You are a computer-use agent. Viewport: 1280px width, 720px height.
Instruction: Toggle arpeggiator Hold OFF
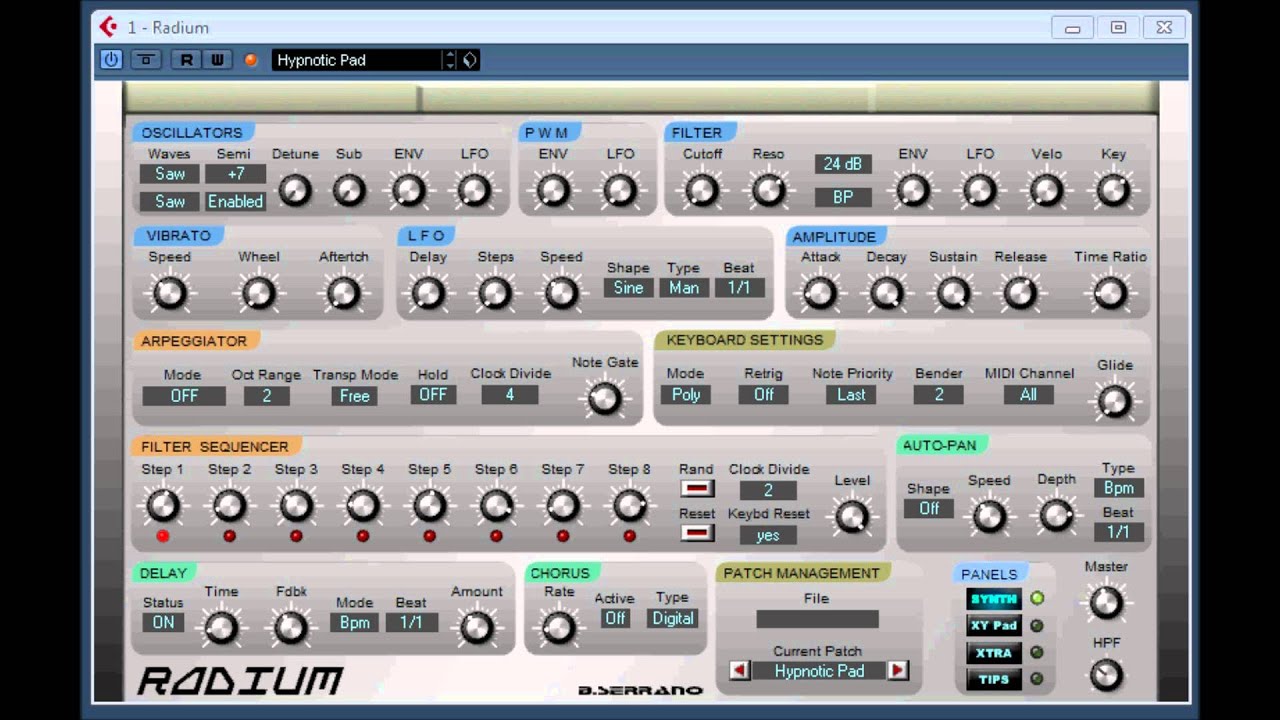point(433,395)
